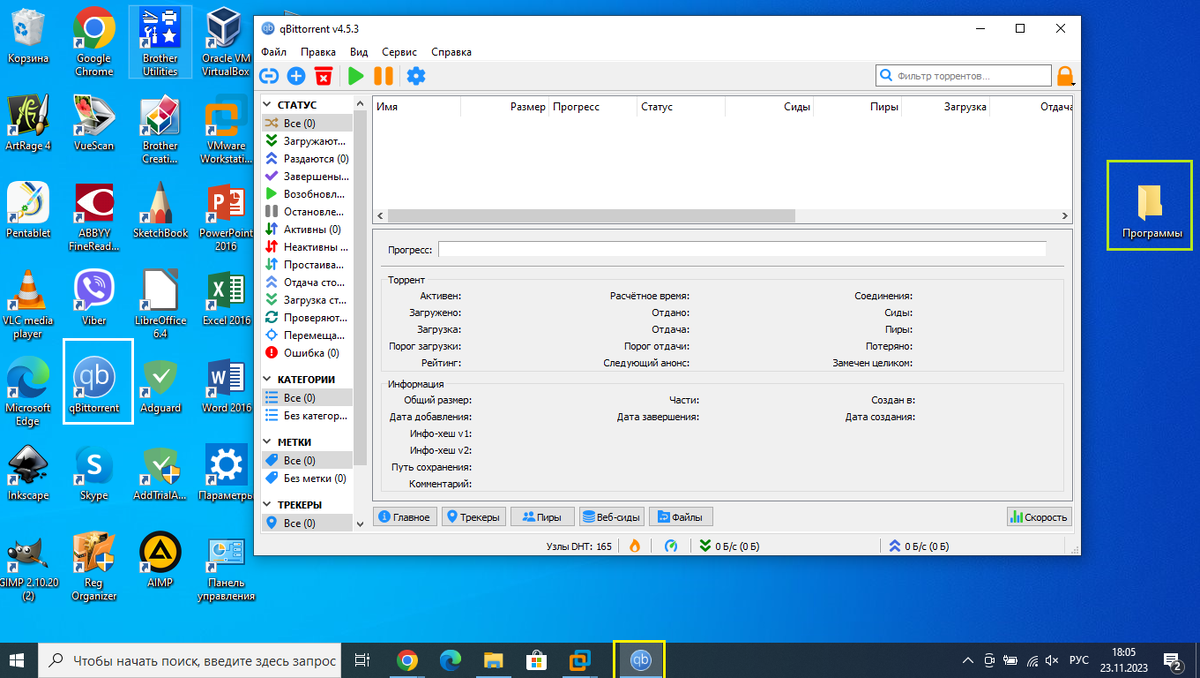1200x678 pixels.
Task: Click the Фильтр торрентов search field
Action: (963, 76)
